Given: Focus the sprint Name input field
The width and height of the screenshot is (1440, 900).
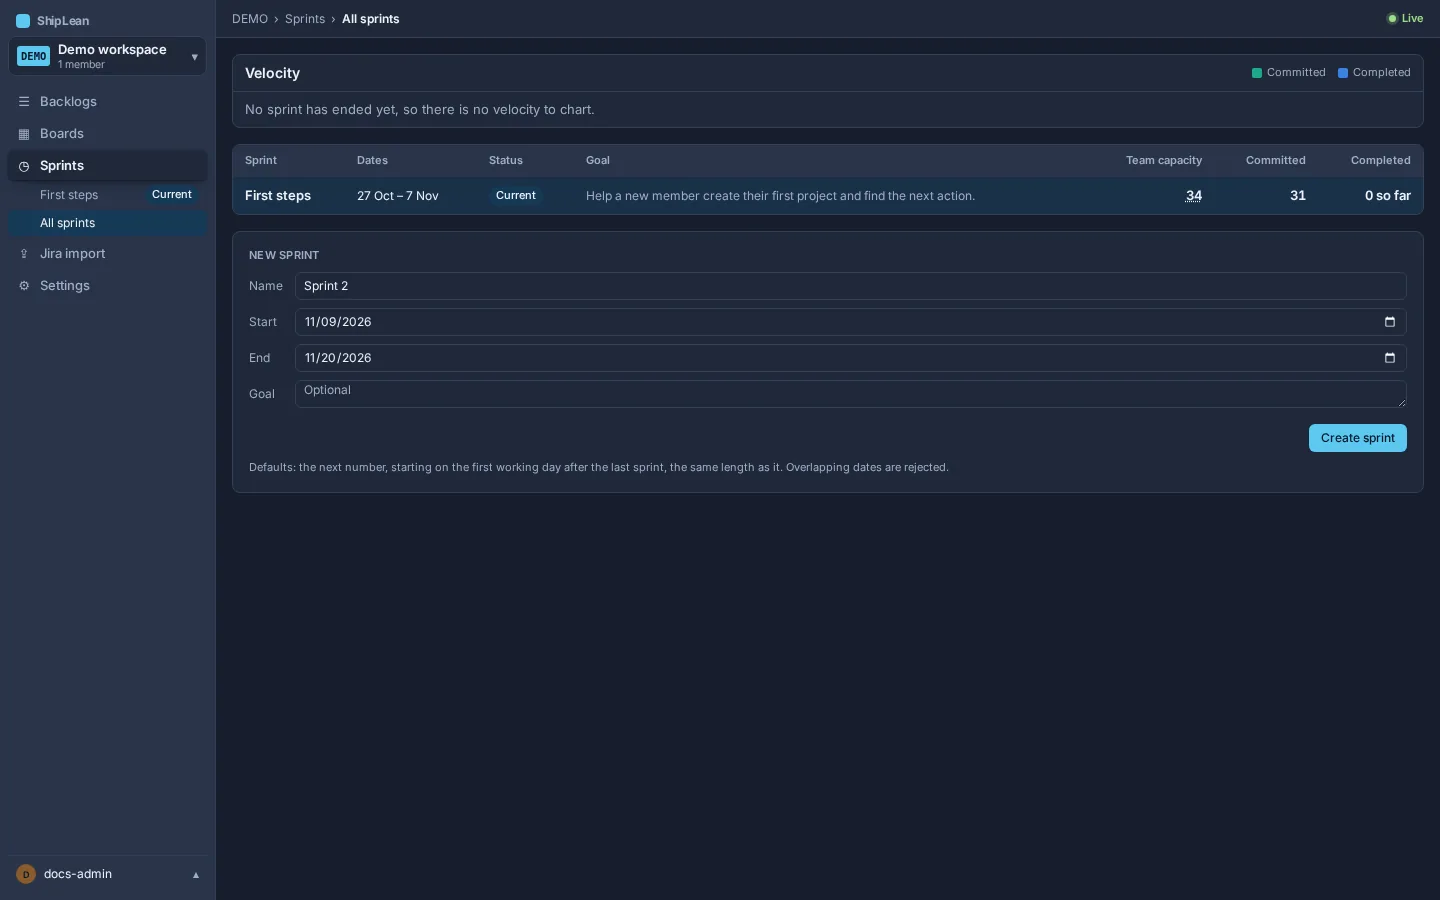Looking at the screenshot, I should (850, 286).
